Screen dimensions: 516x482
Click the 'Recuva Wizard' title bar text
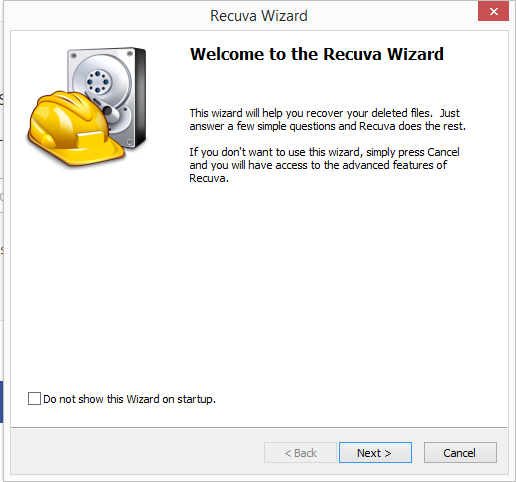pyautogui.click(x=259, y=16)
